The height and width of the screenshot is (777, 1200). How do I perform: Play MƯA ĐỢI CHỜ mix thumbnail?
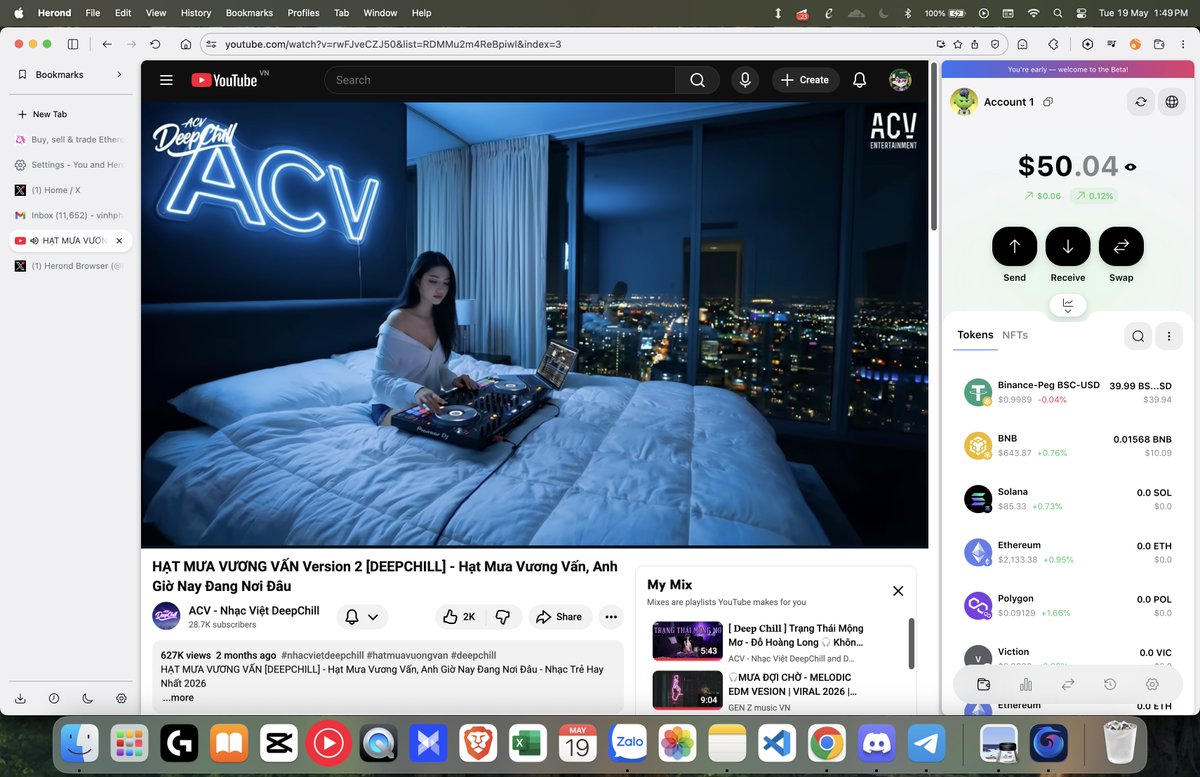coord(687,690)
